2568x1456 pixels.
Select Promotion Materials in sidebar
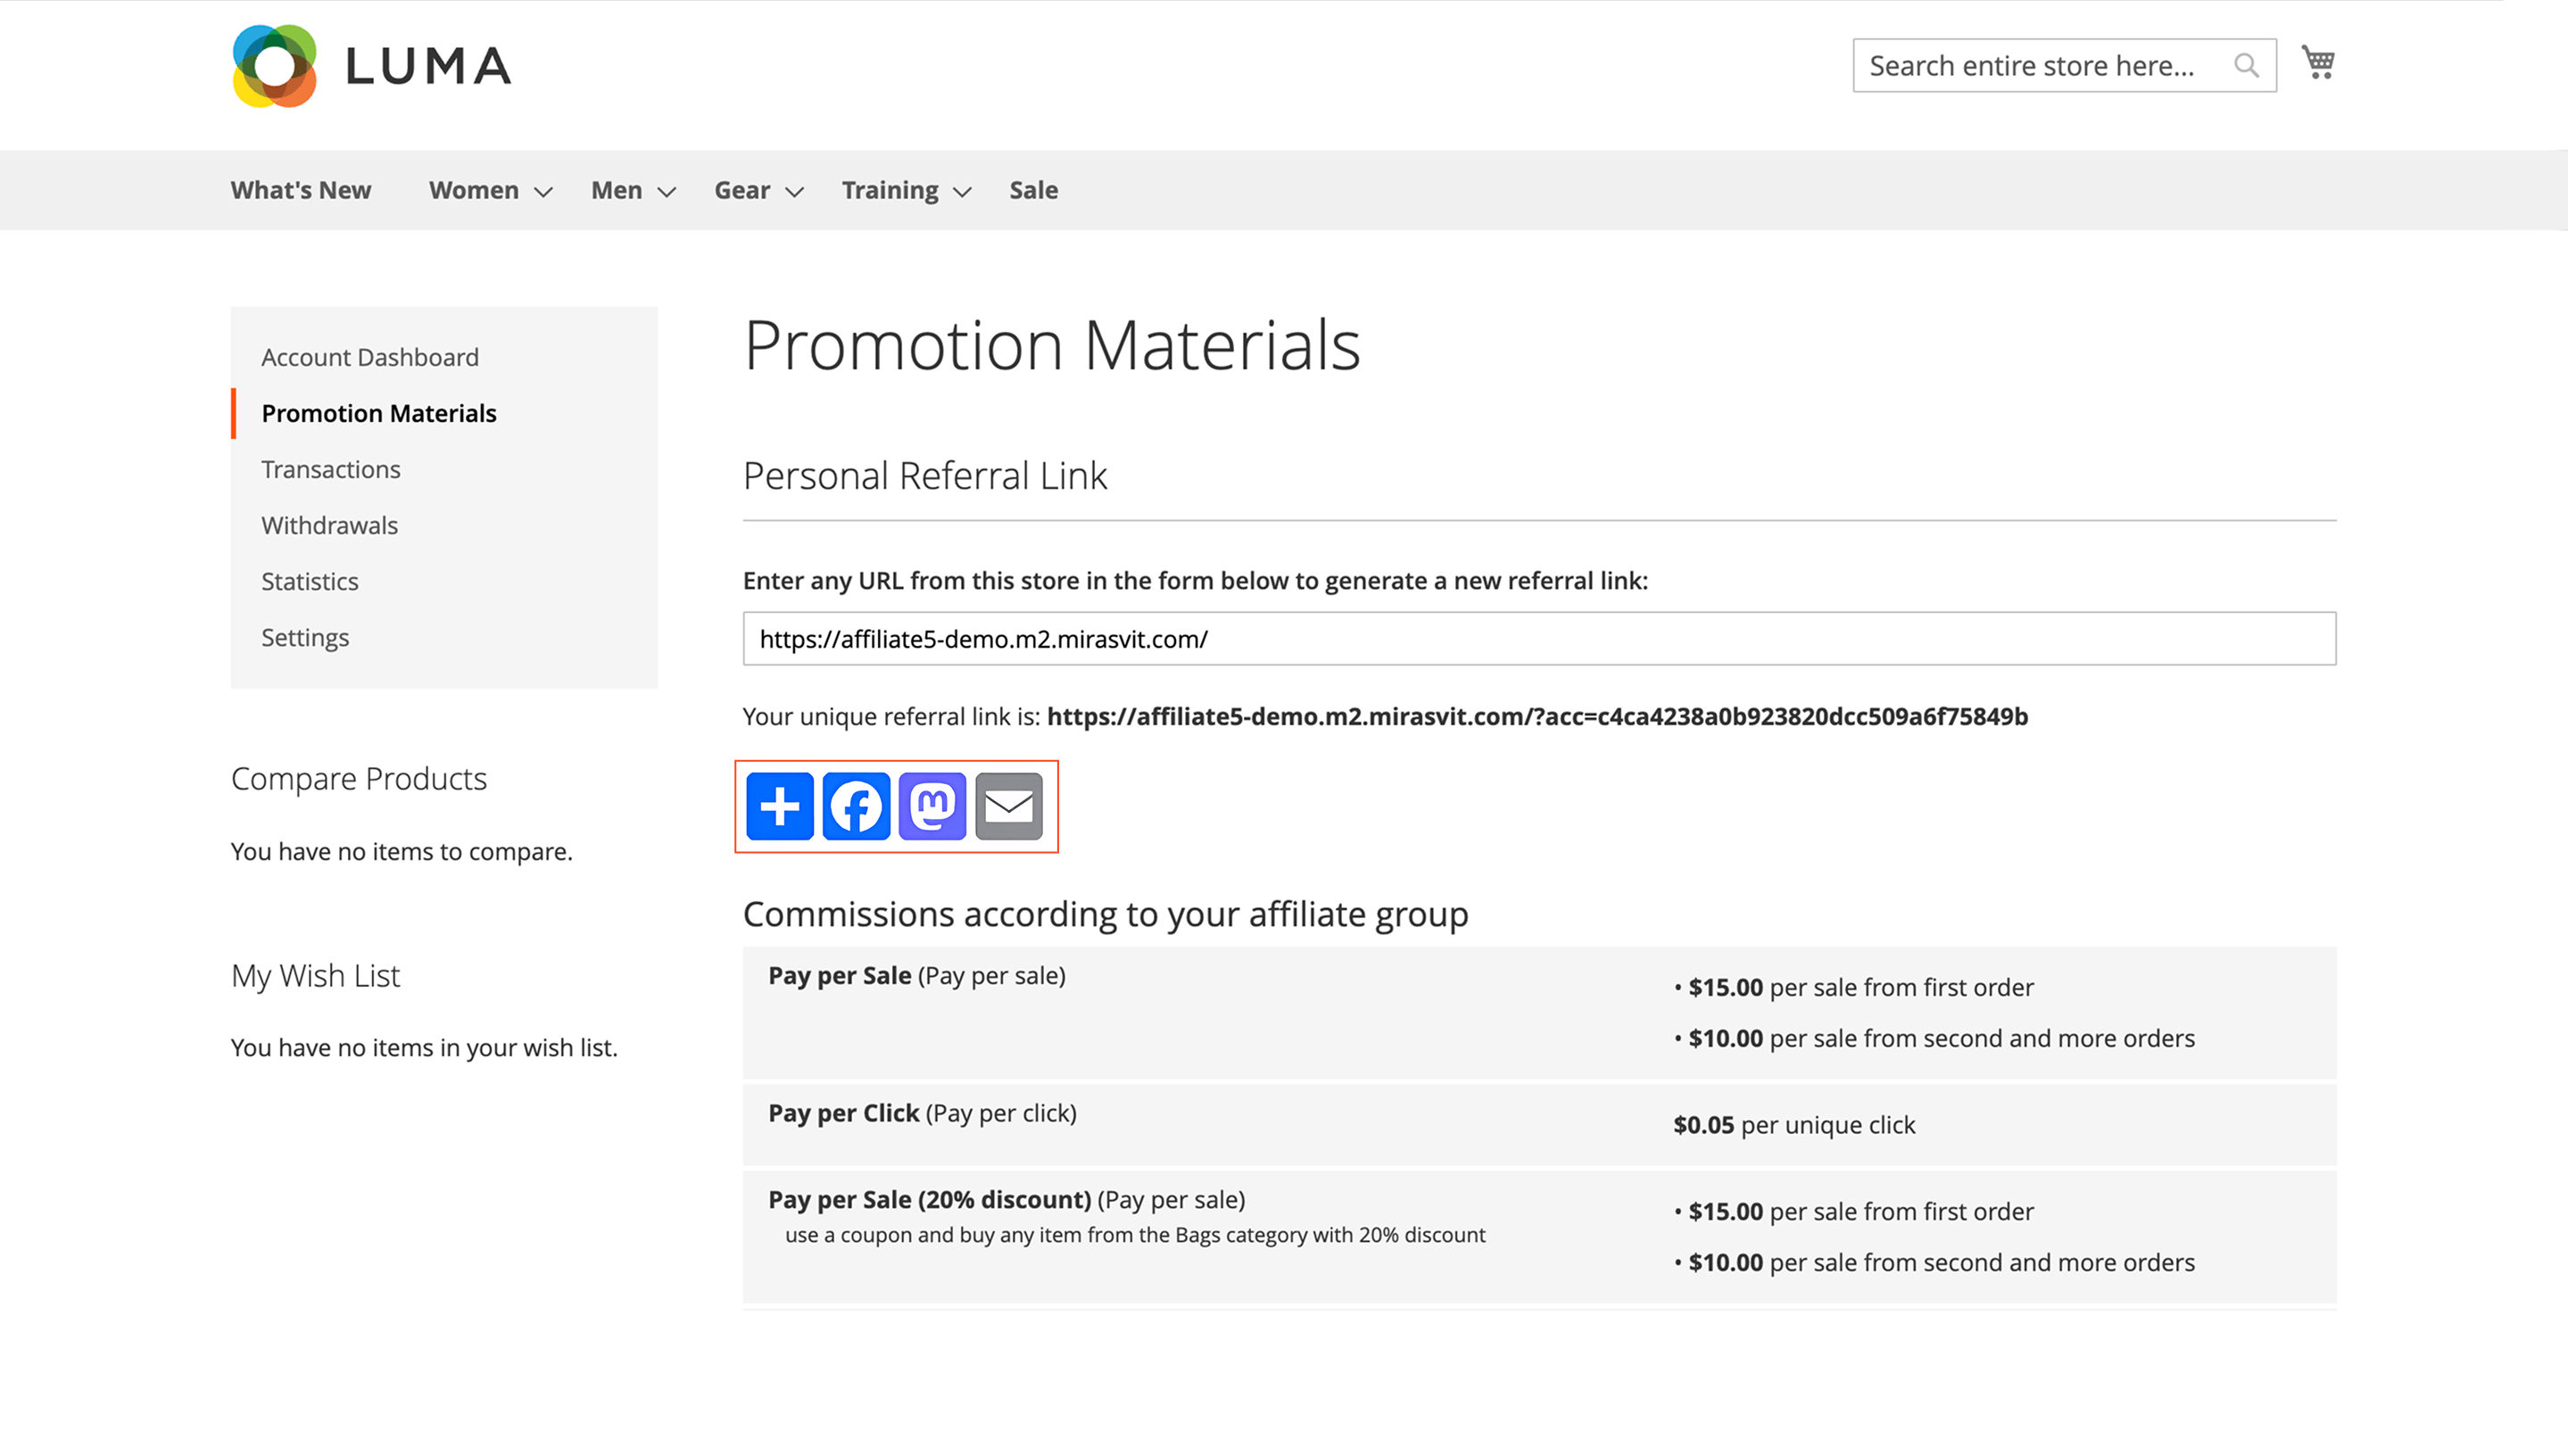coord(379,413)
